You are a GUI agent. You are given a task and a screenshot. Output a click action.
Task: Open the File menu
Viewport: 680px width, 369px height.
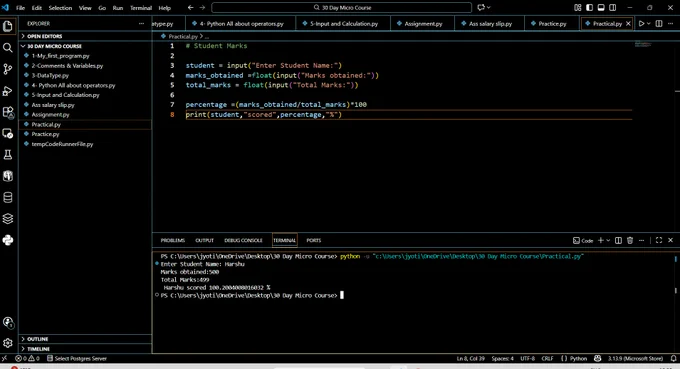(x=20, y=8)
